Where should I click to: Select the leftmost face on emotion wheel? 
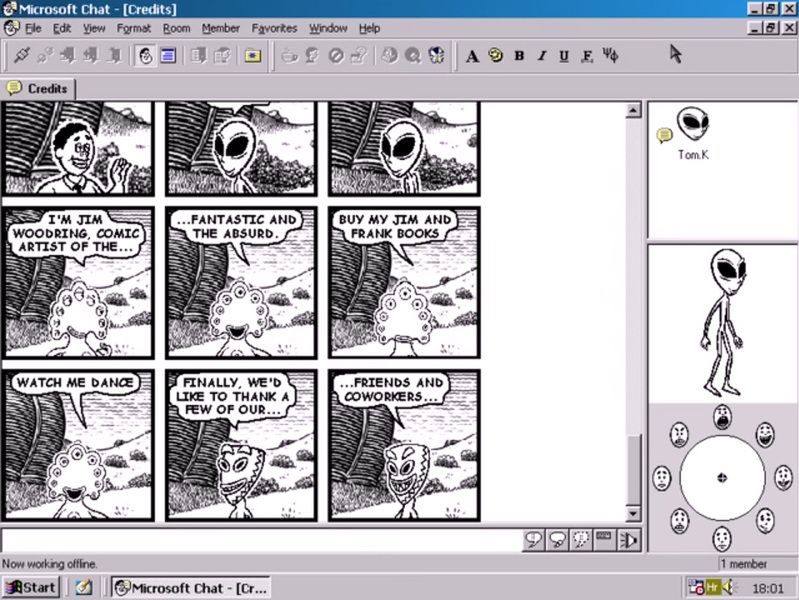[x=661, y=478]
